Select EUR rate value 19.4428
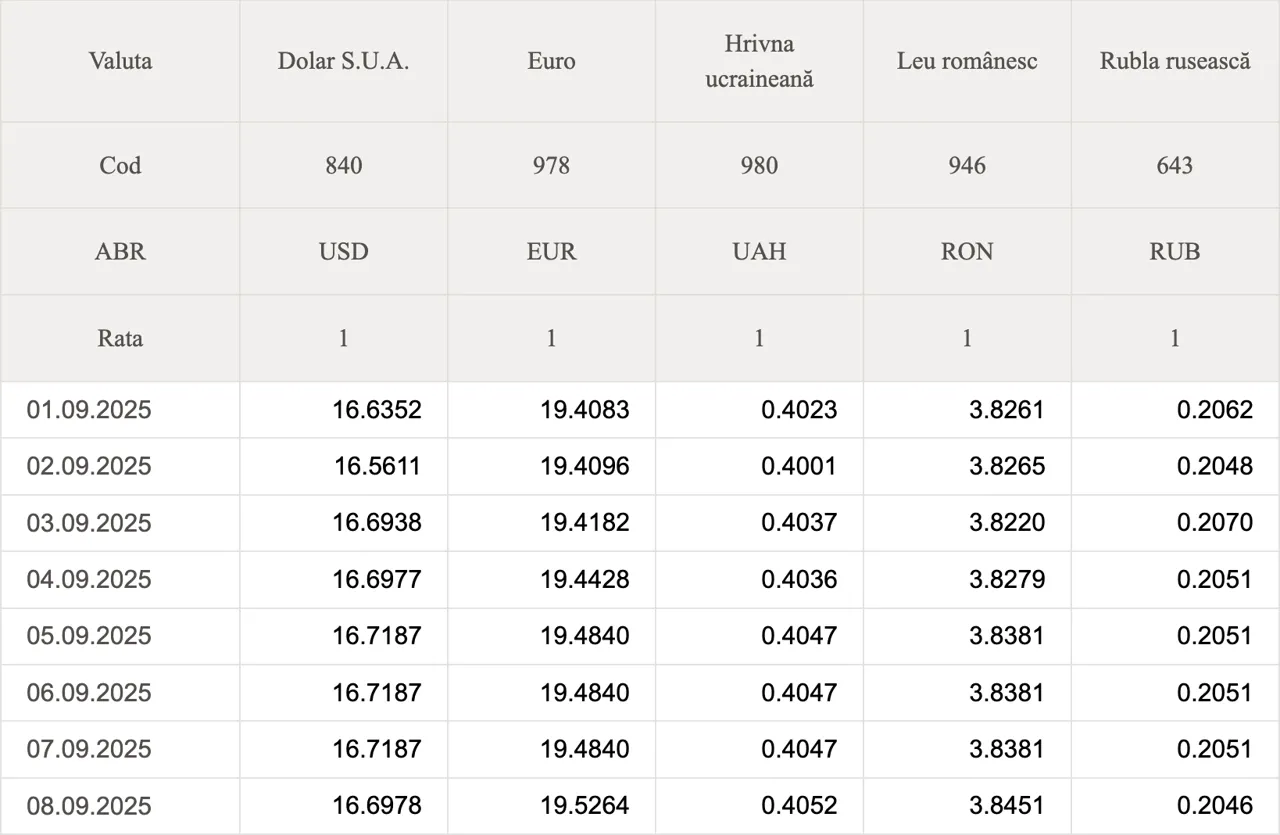Image resolution: width=1280 pixels, height=835 pixels. (585, 580)
